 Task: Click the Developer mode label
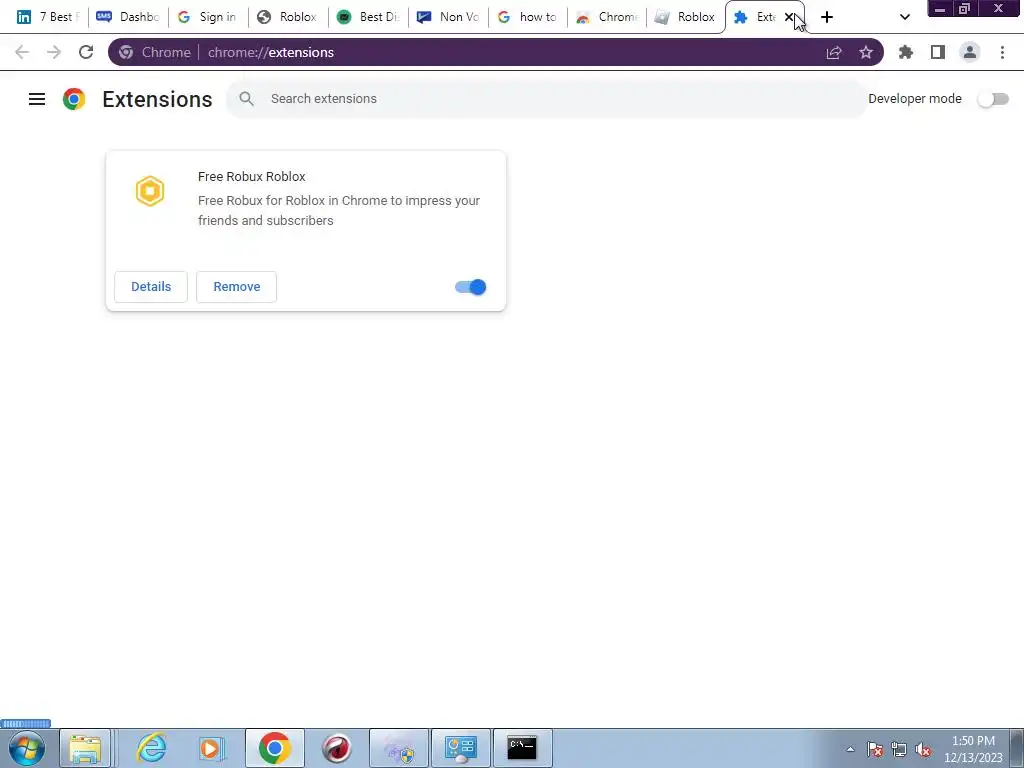(915, 99)
